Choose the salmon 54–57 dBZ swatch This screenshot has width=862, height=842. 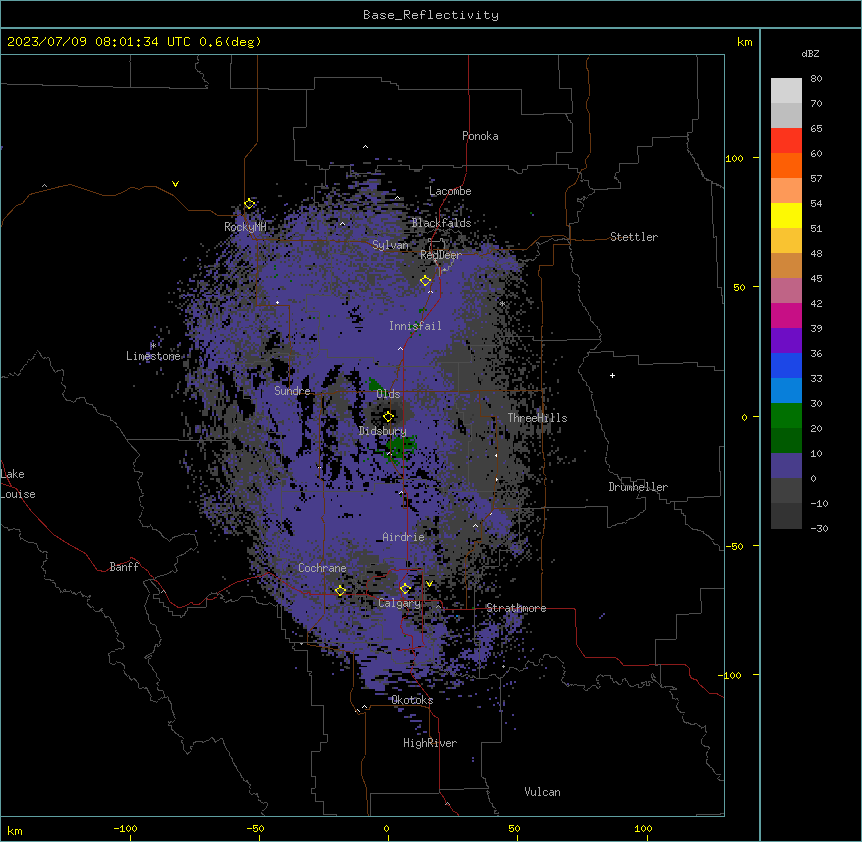tap(786, 191)
